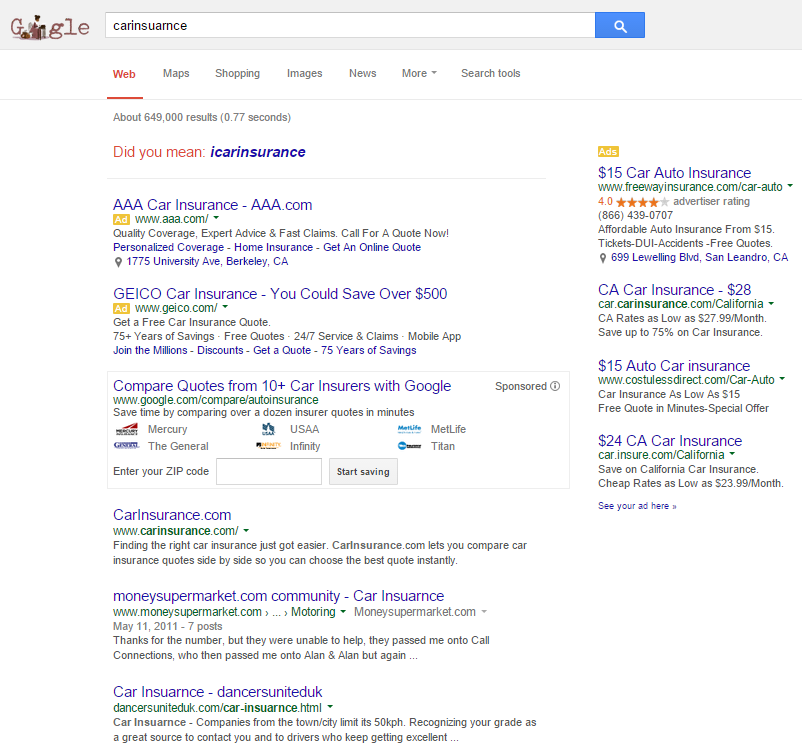Click See your ad here link
The image size is (802, 751).
click(x=637, y=506)
